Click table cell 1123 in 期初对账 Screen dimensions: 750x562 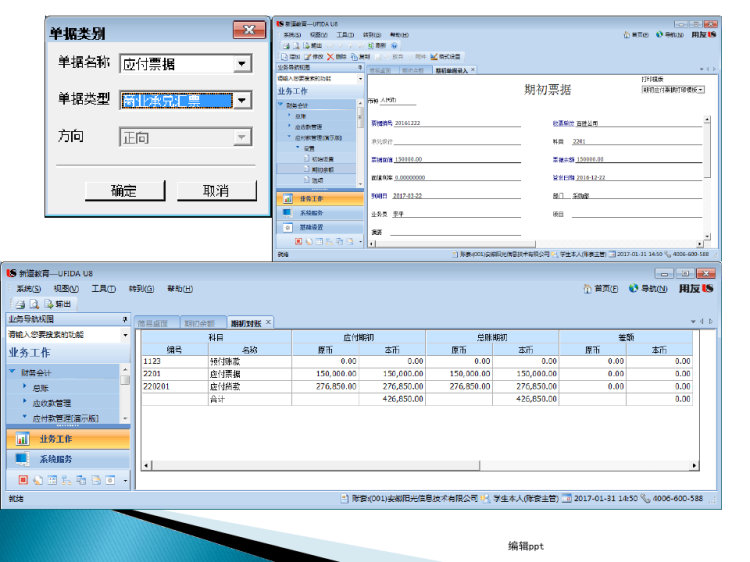(x=175, y=361)
